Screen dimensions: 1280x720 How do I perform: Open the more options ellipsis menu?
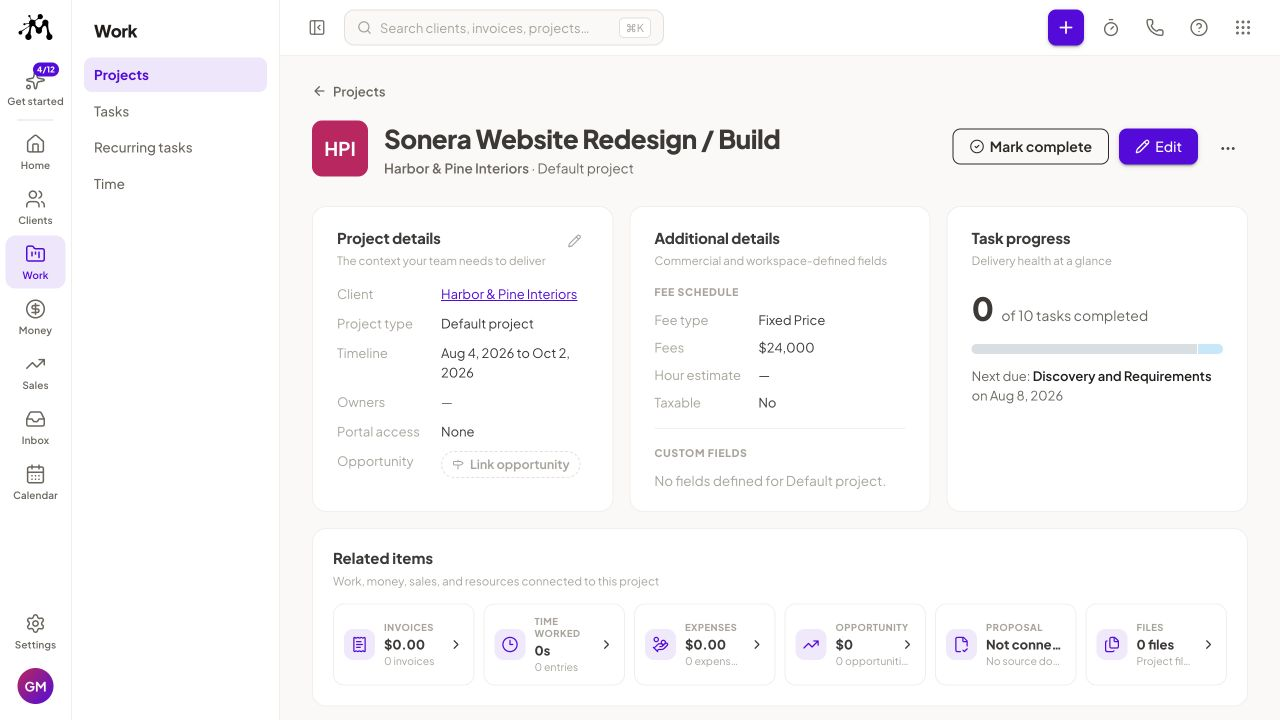(1228, 147)
